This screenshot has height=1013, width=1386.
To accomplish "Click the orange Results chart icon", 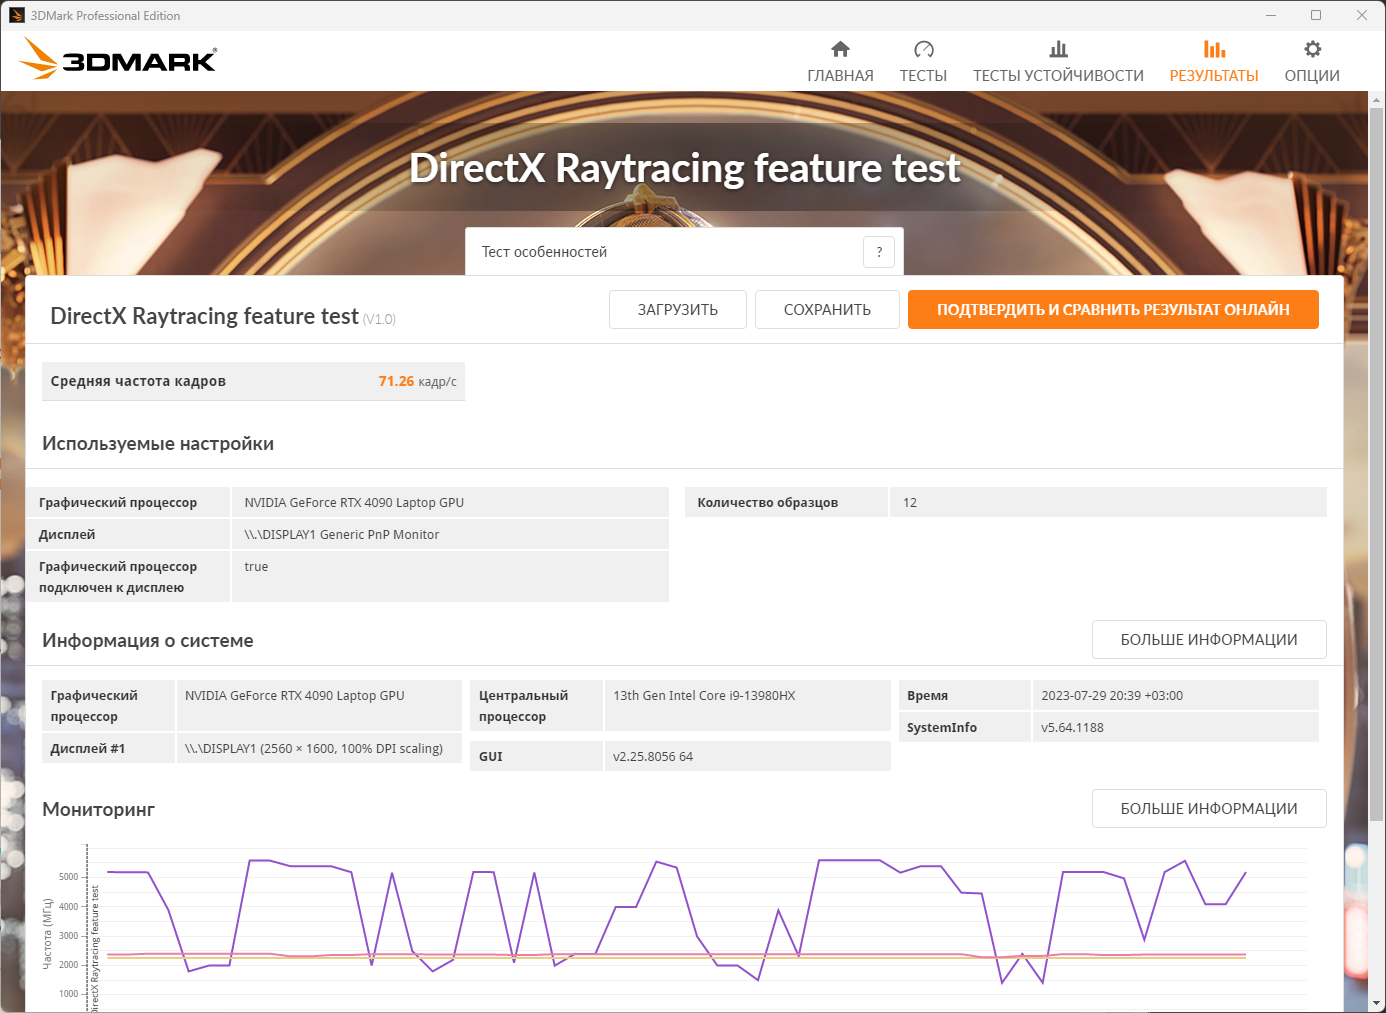I will (x=1214, y=49).
